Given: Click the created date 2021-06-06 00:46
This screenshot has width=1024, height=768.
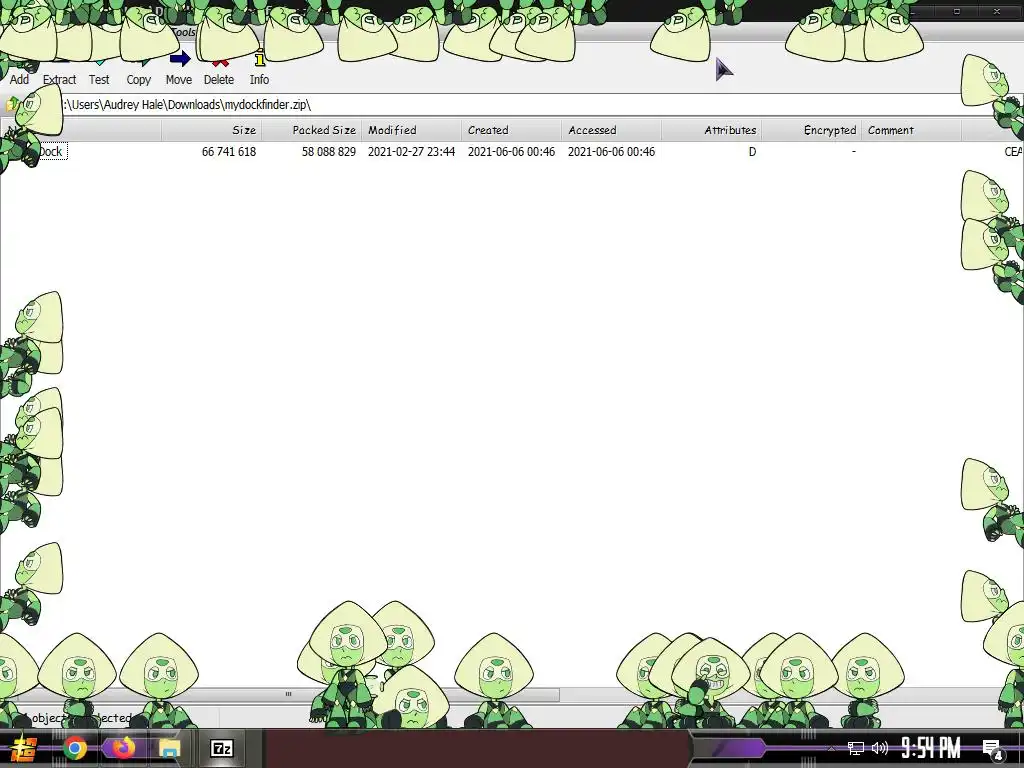Looking at the screenshot, I should (x=511, y=152).
